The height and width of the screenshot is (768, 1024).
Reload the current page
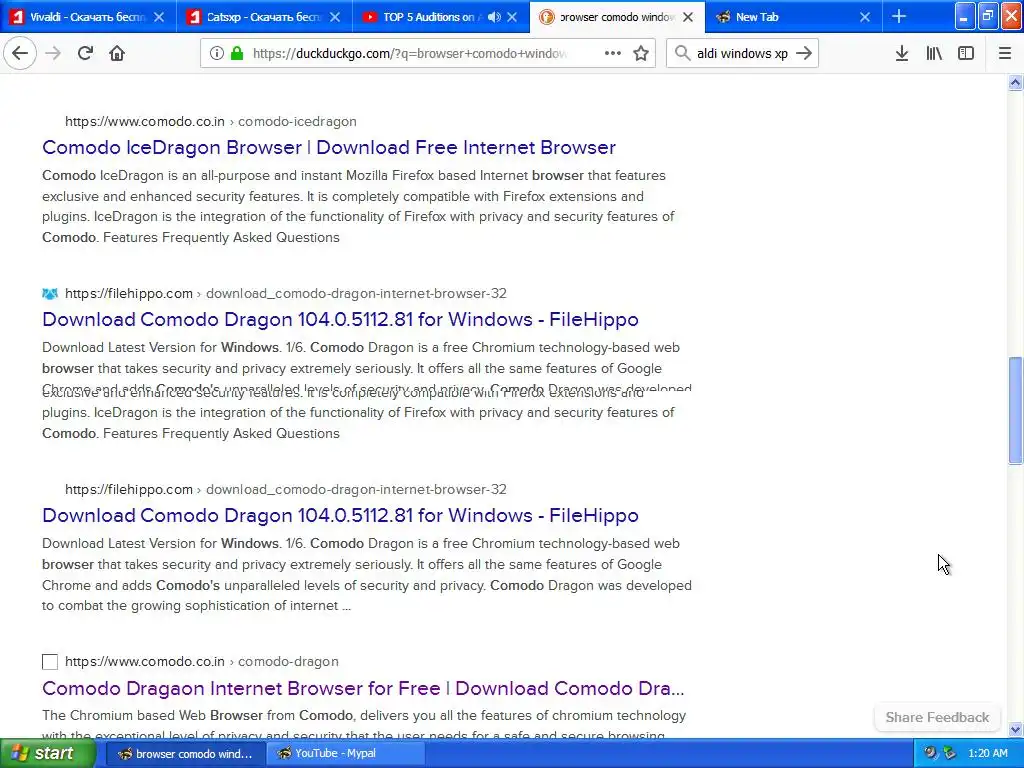(85, 54)
